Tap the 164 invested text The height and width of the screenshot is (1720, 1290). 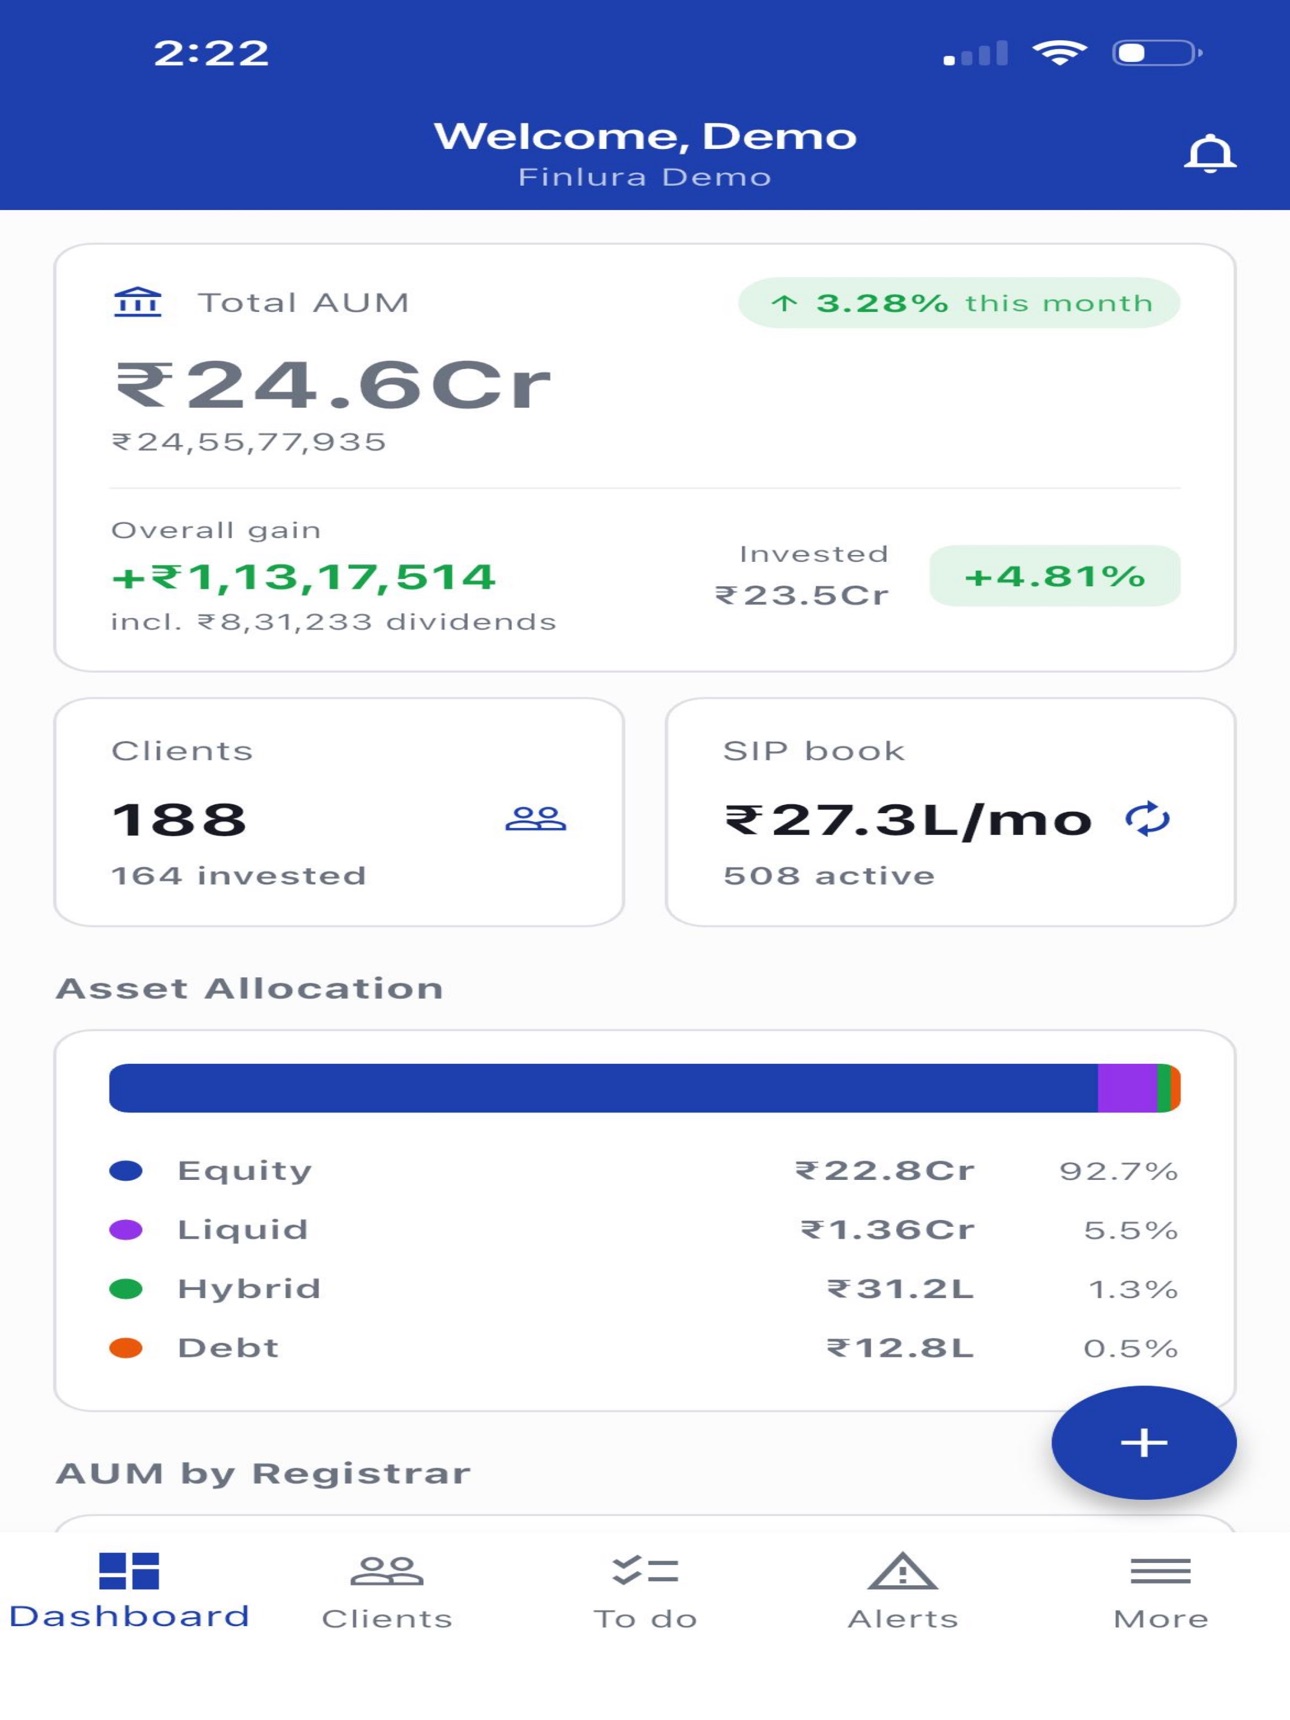coord(239,876)
